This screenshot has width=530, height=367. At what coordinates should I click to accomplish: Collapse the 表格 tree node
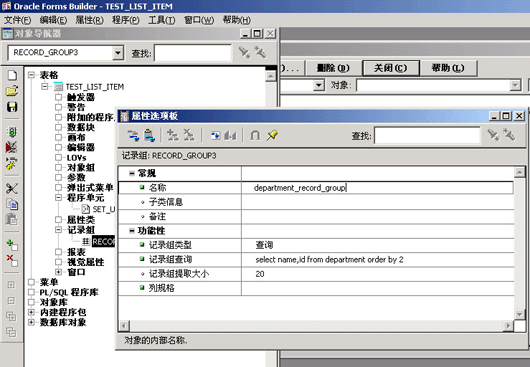[x=31, y=75]
